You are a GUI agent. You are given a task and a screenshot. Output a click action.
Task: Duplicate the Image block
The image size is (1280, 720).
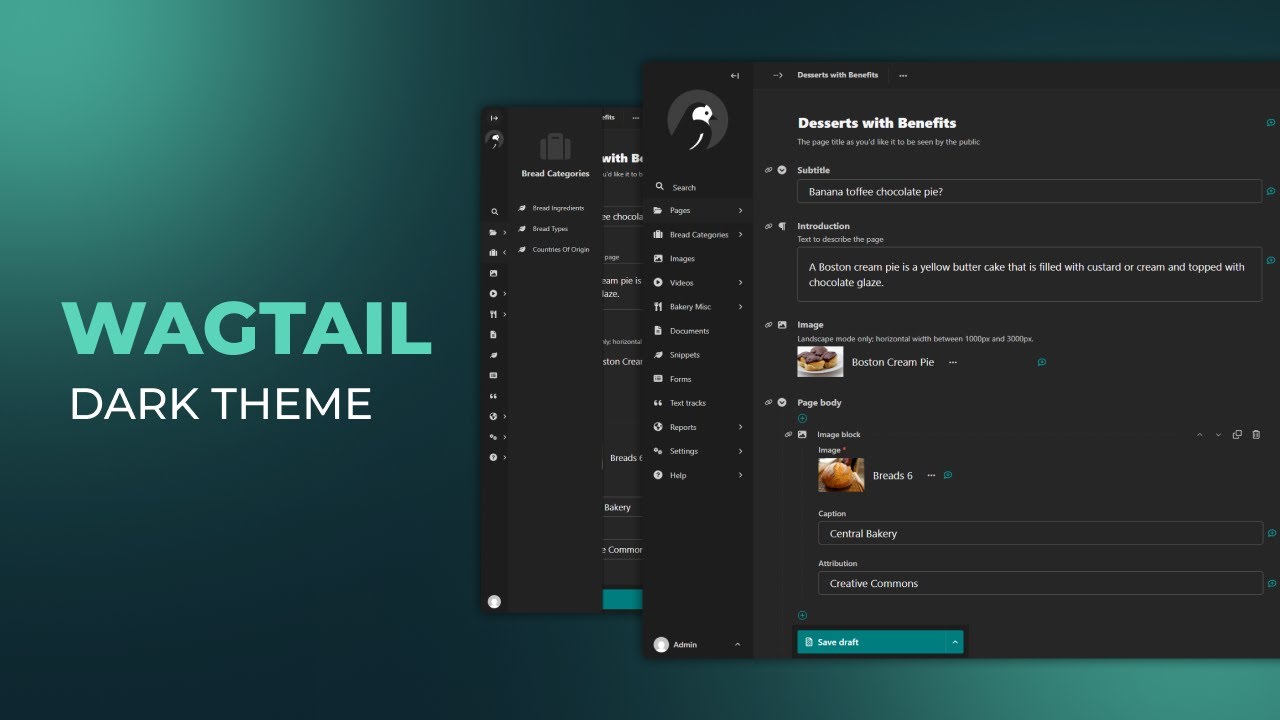coord(1237,434)
